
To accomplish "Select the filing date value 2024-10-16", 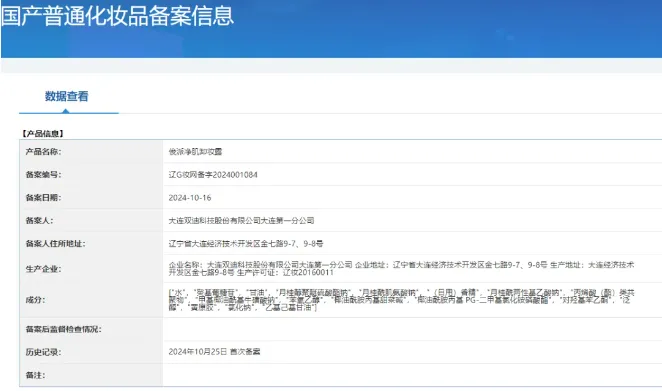I will (x=190, y=198).
